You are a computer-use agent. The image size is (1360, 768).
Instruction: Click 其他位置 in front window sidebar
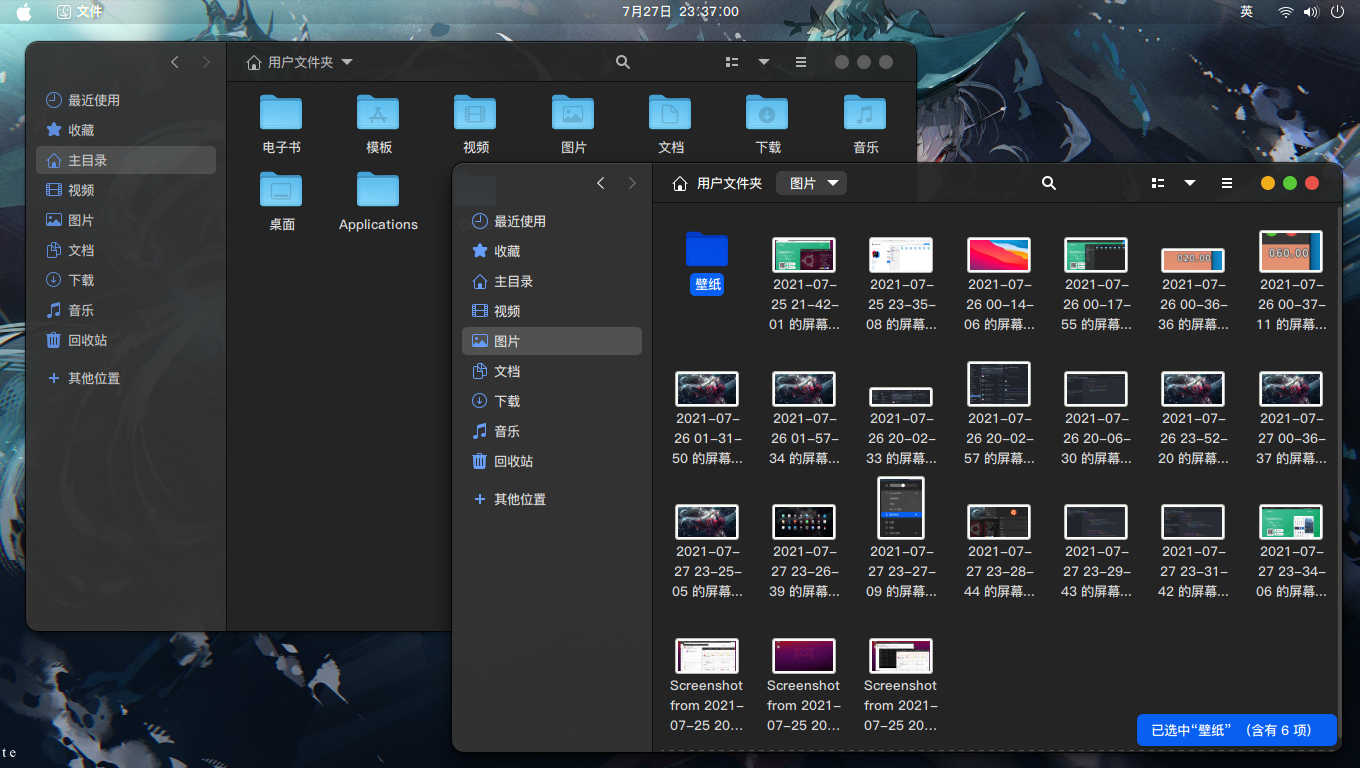[552, 499]
